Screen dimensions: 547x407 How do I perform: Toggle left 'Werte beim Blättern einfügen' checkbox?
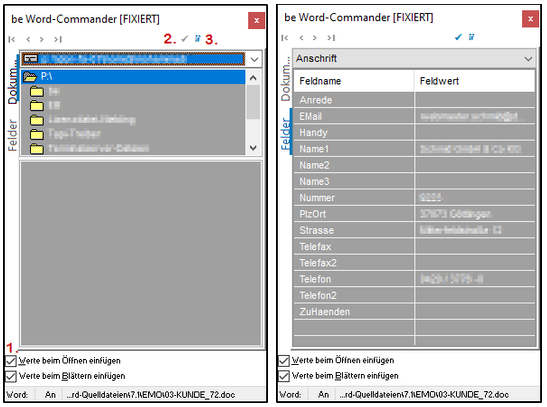click(x=11, y=376)
